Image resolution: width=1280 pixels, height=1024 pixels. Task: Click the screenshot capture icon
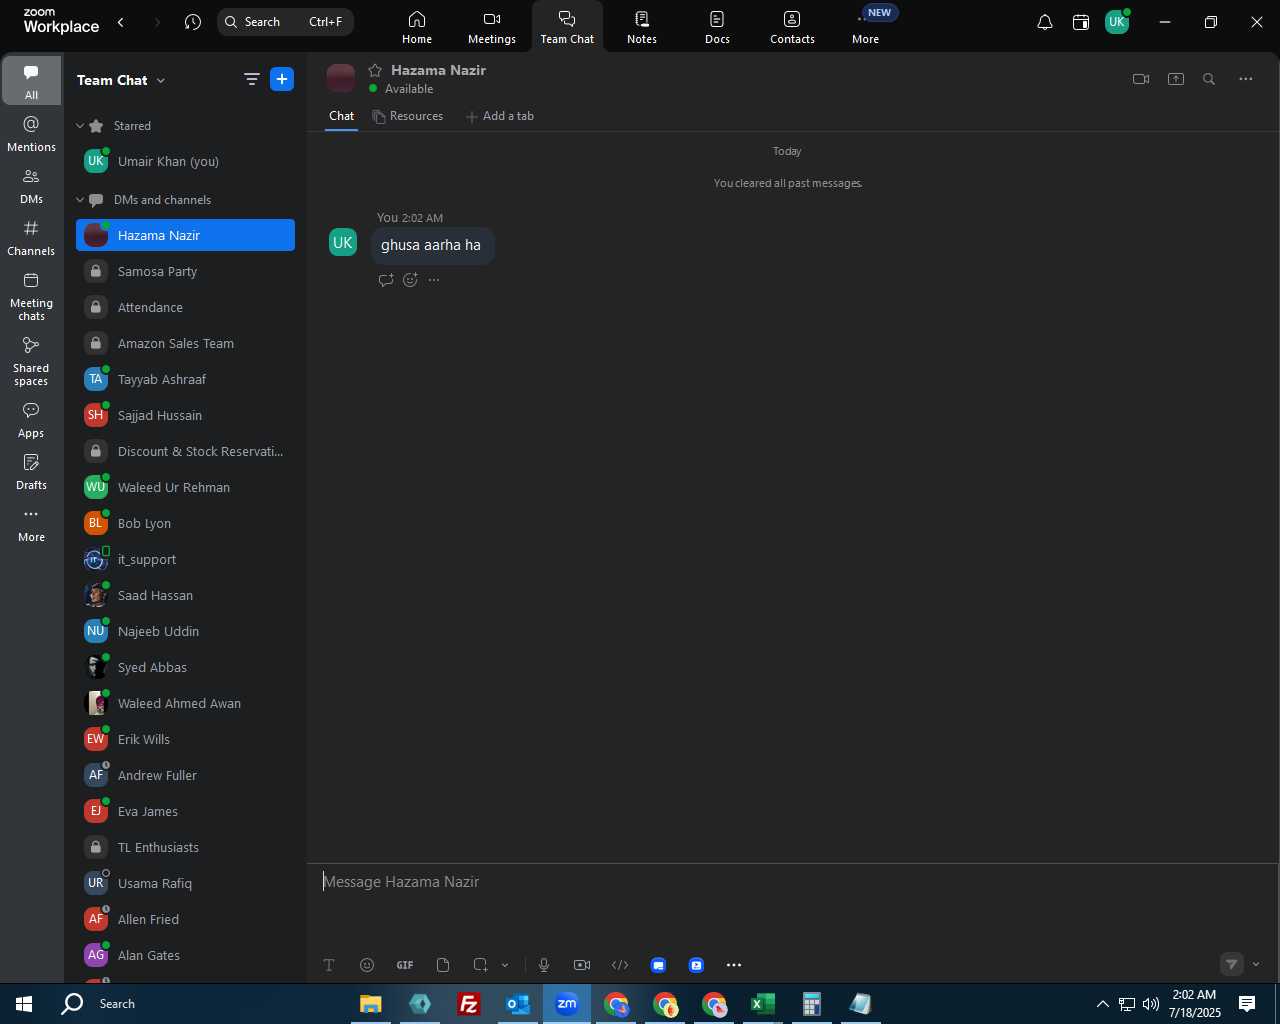pyautogui.click(x=481, y=965)
